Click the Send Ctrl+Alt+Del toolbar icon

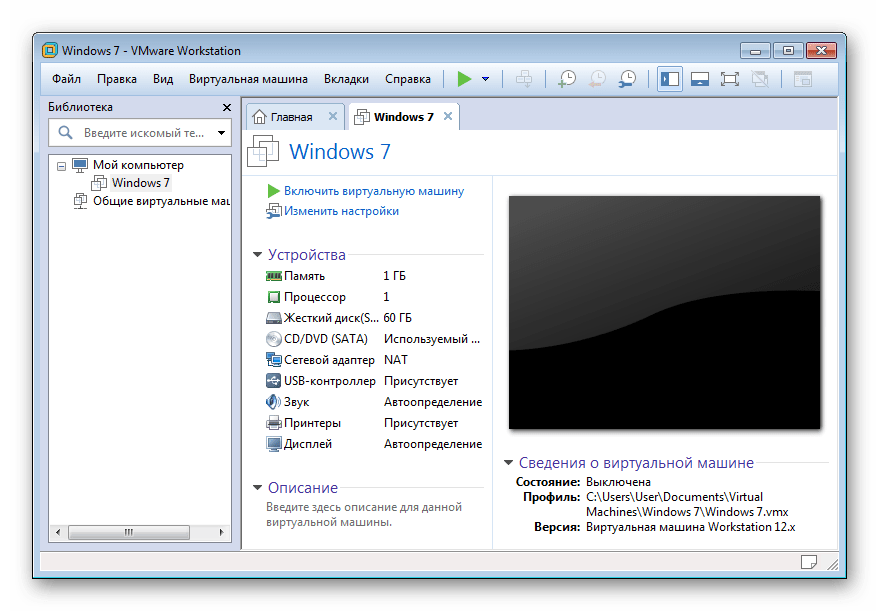point(524,79)
